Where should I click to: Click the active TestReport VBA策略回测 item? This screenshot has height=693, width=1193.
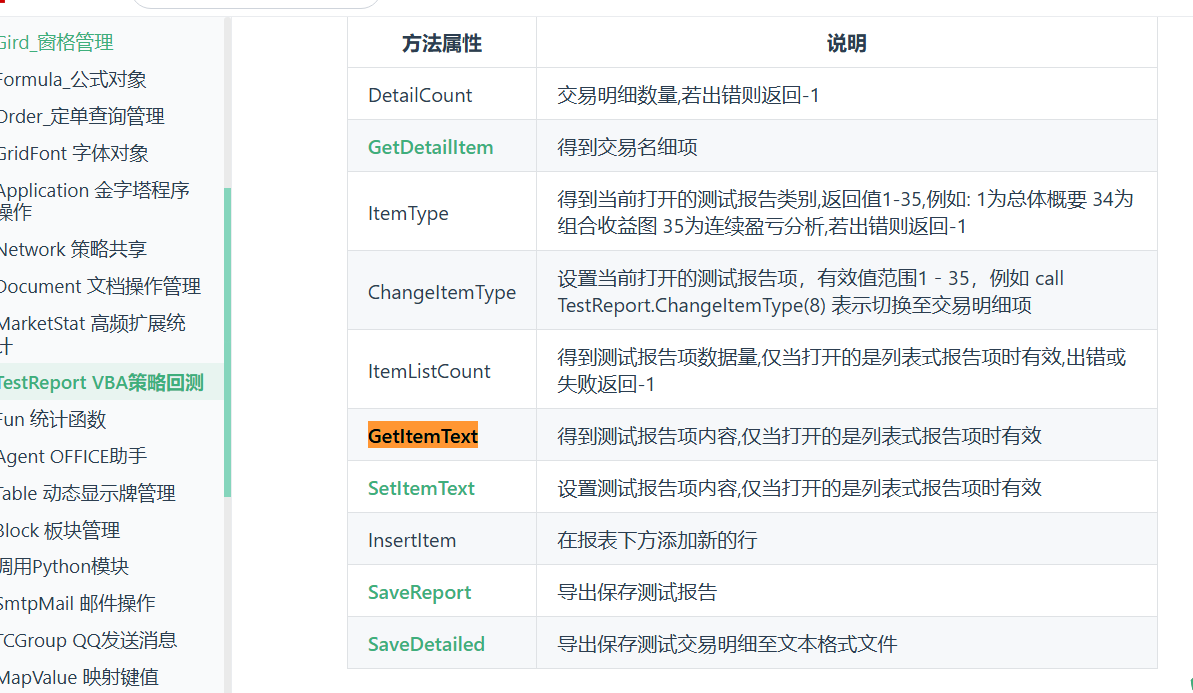[x=101, y=382]
